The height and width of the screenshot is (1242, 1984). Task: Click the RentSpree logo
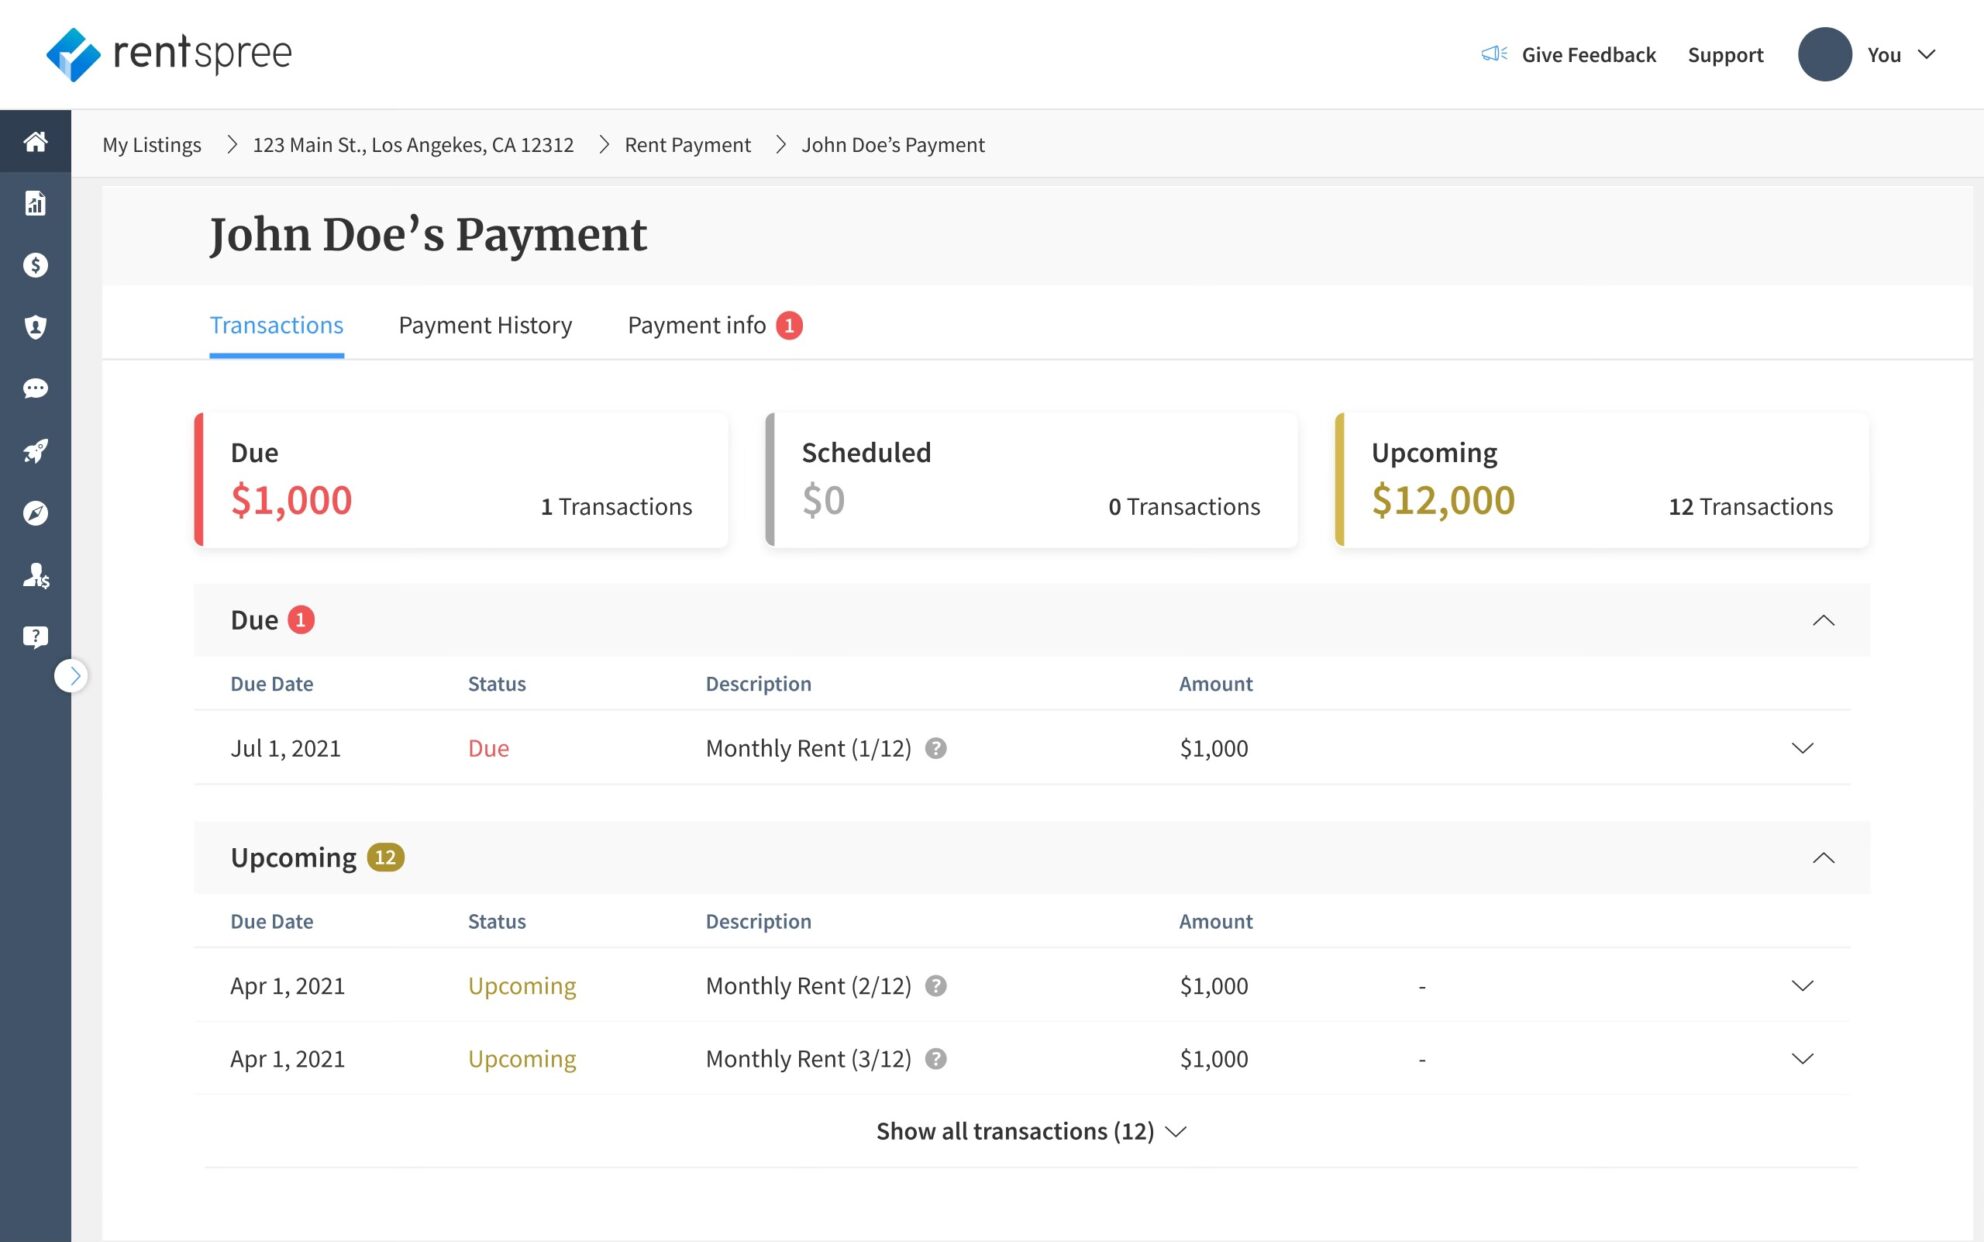tap(170, 54)
